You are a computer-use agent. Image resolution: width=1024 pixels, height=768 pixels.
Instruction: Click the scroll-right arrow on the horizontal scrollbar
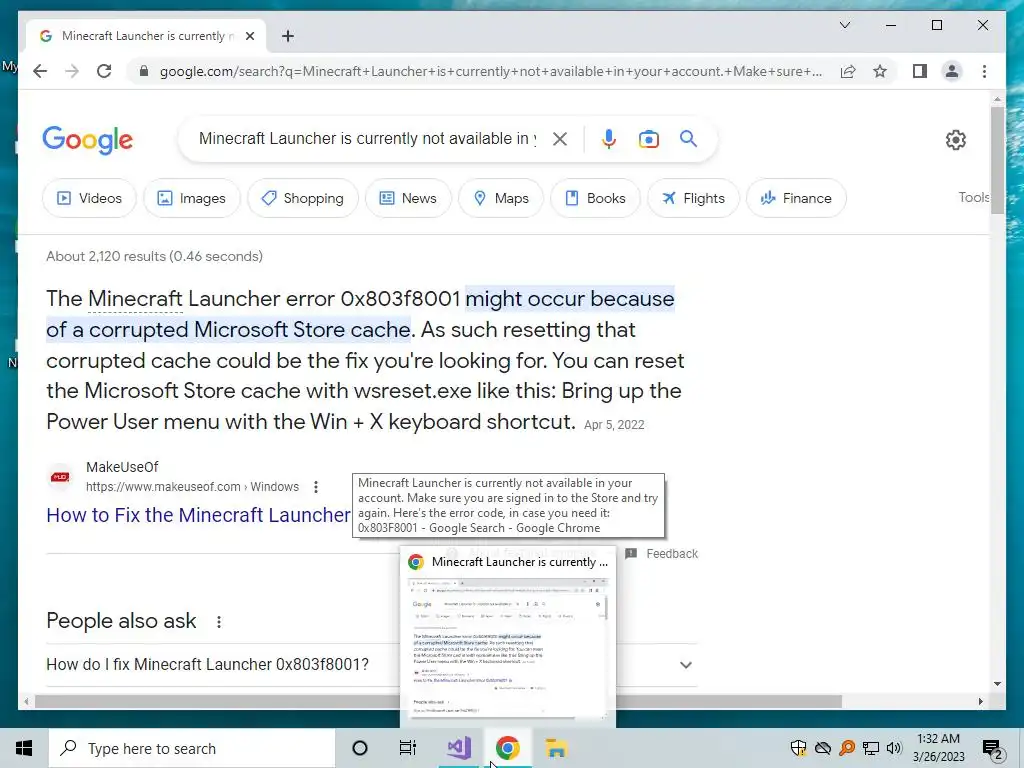tap(980, 701)
